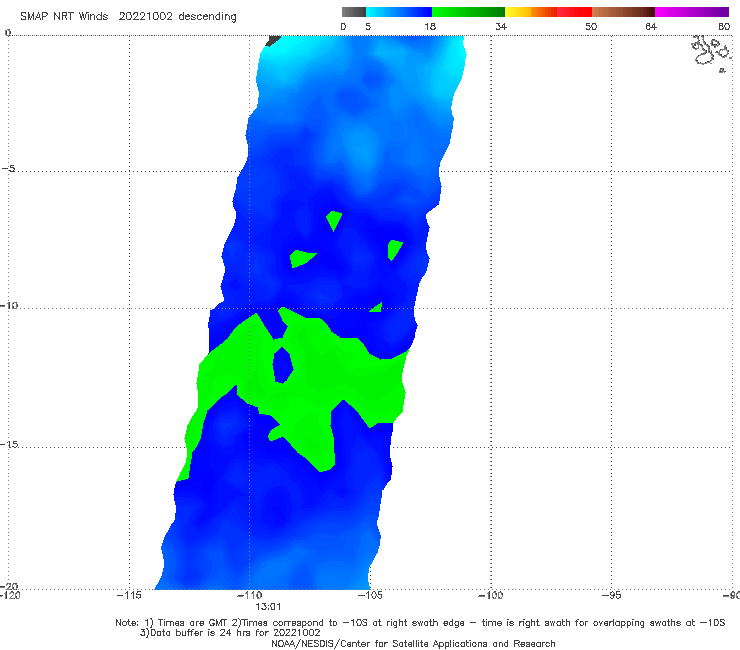This screenshot has width=740, height=650.
Task: Click the swath time label '13:01'
Action: (x=268, y=607)
